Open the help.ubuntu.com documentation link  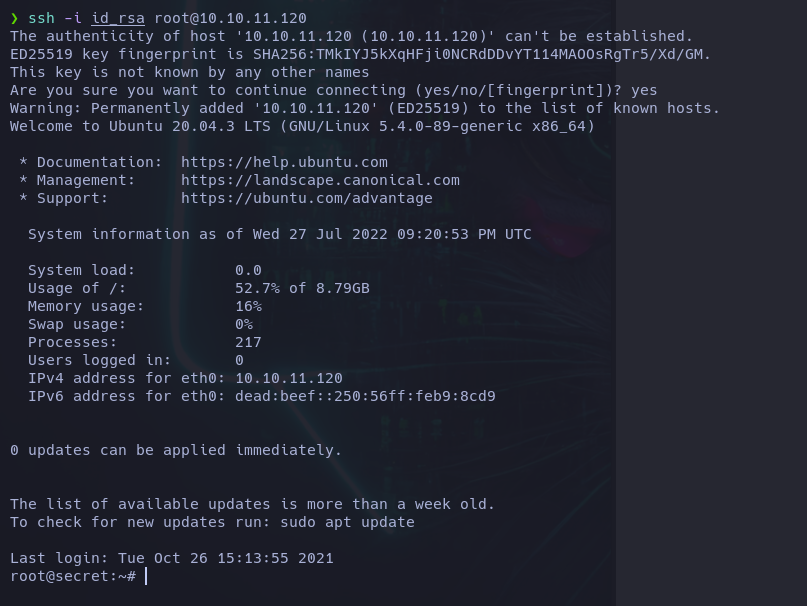coord(284,162)
